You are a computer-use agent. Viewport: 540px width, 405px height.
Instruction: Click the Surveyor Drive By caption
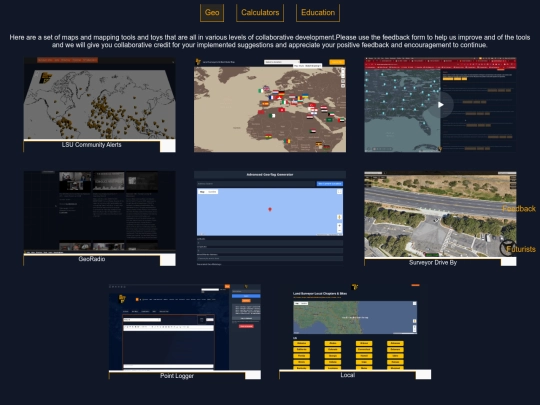433,262
